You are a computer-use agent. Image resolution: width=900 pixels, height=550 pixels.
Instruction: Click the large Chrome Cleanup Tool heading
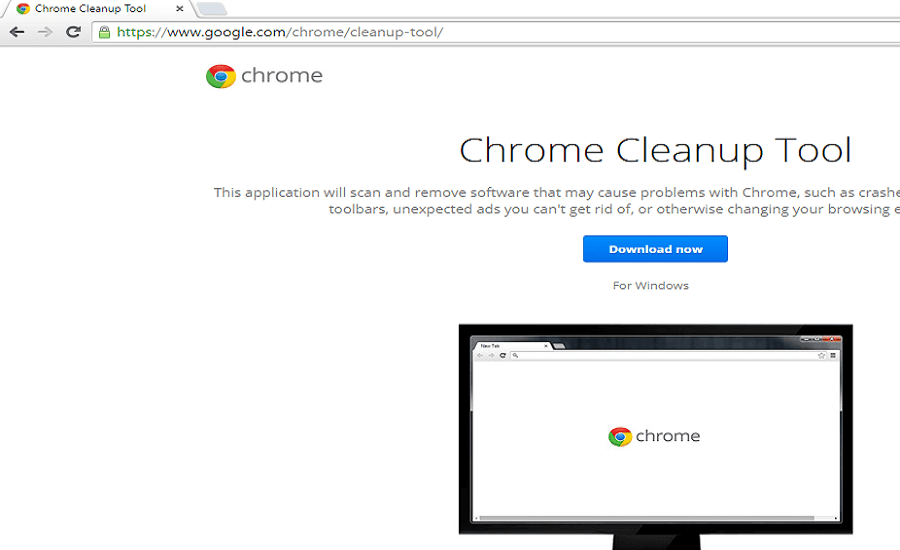pos(655,150)
